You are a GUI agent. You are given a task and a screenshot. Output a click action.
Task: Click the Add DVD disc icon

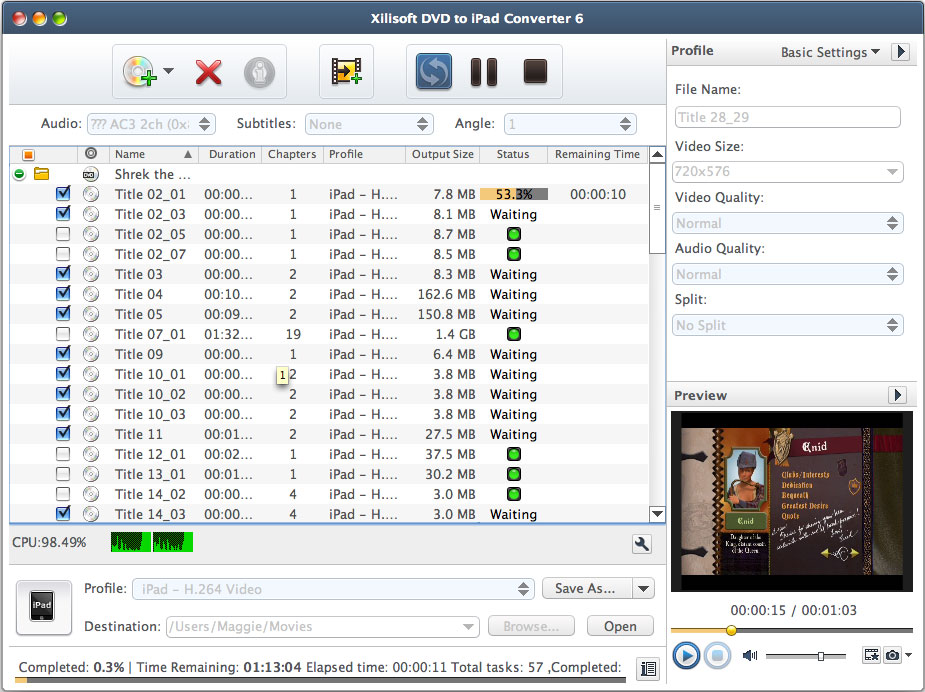pos(138,72)
